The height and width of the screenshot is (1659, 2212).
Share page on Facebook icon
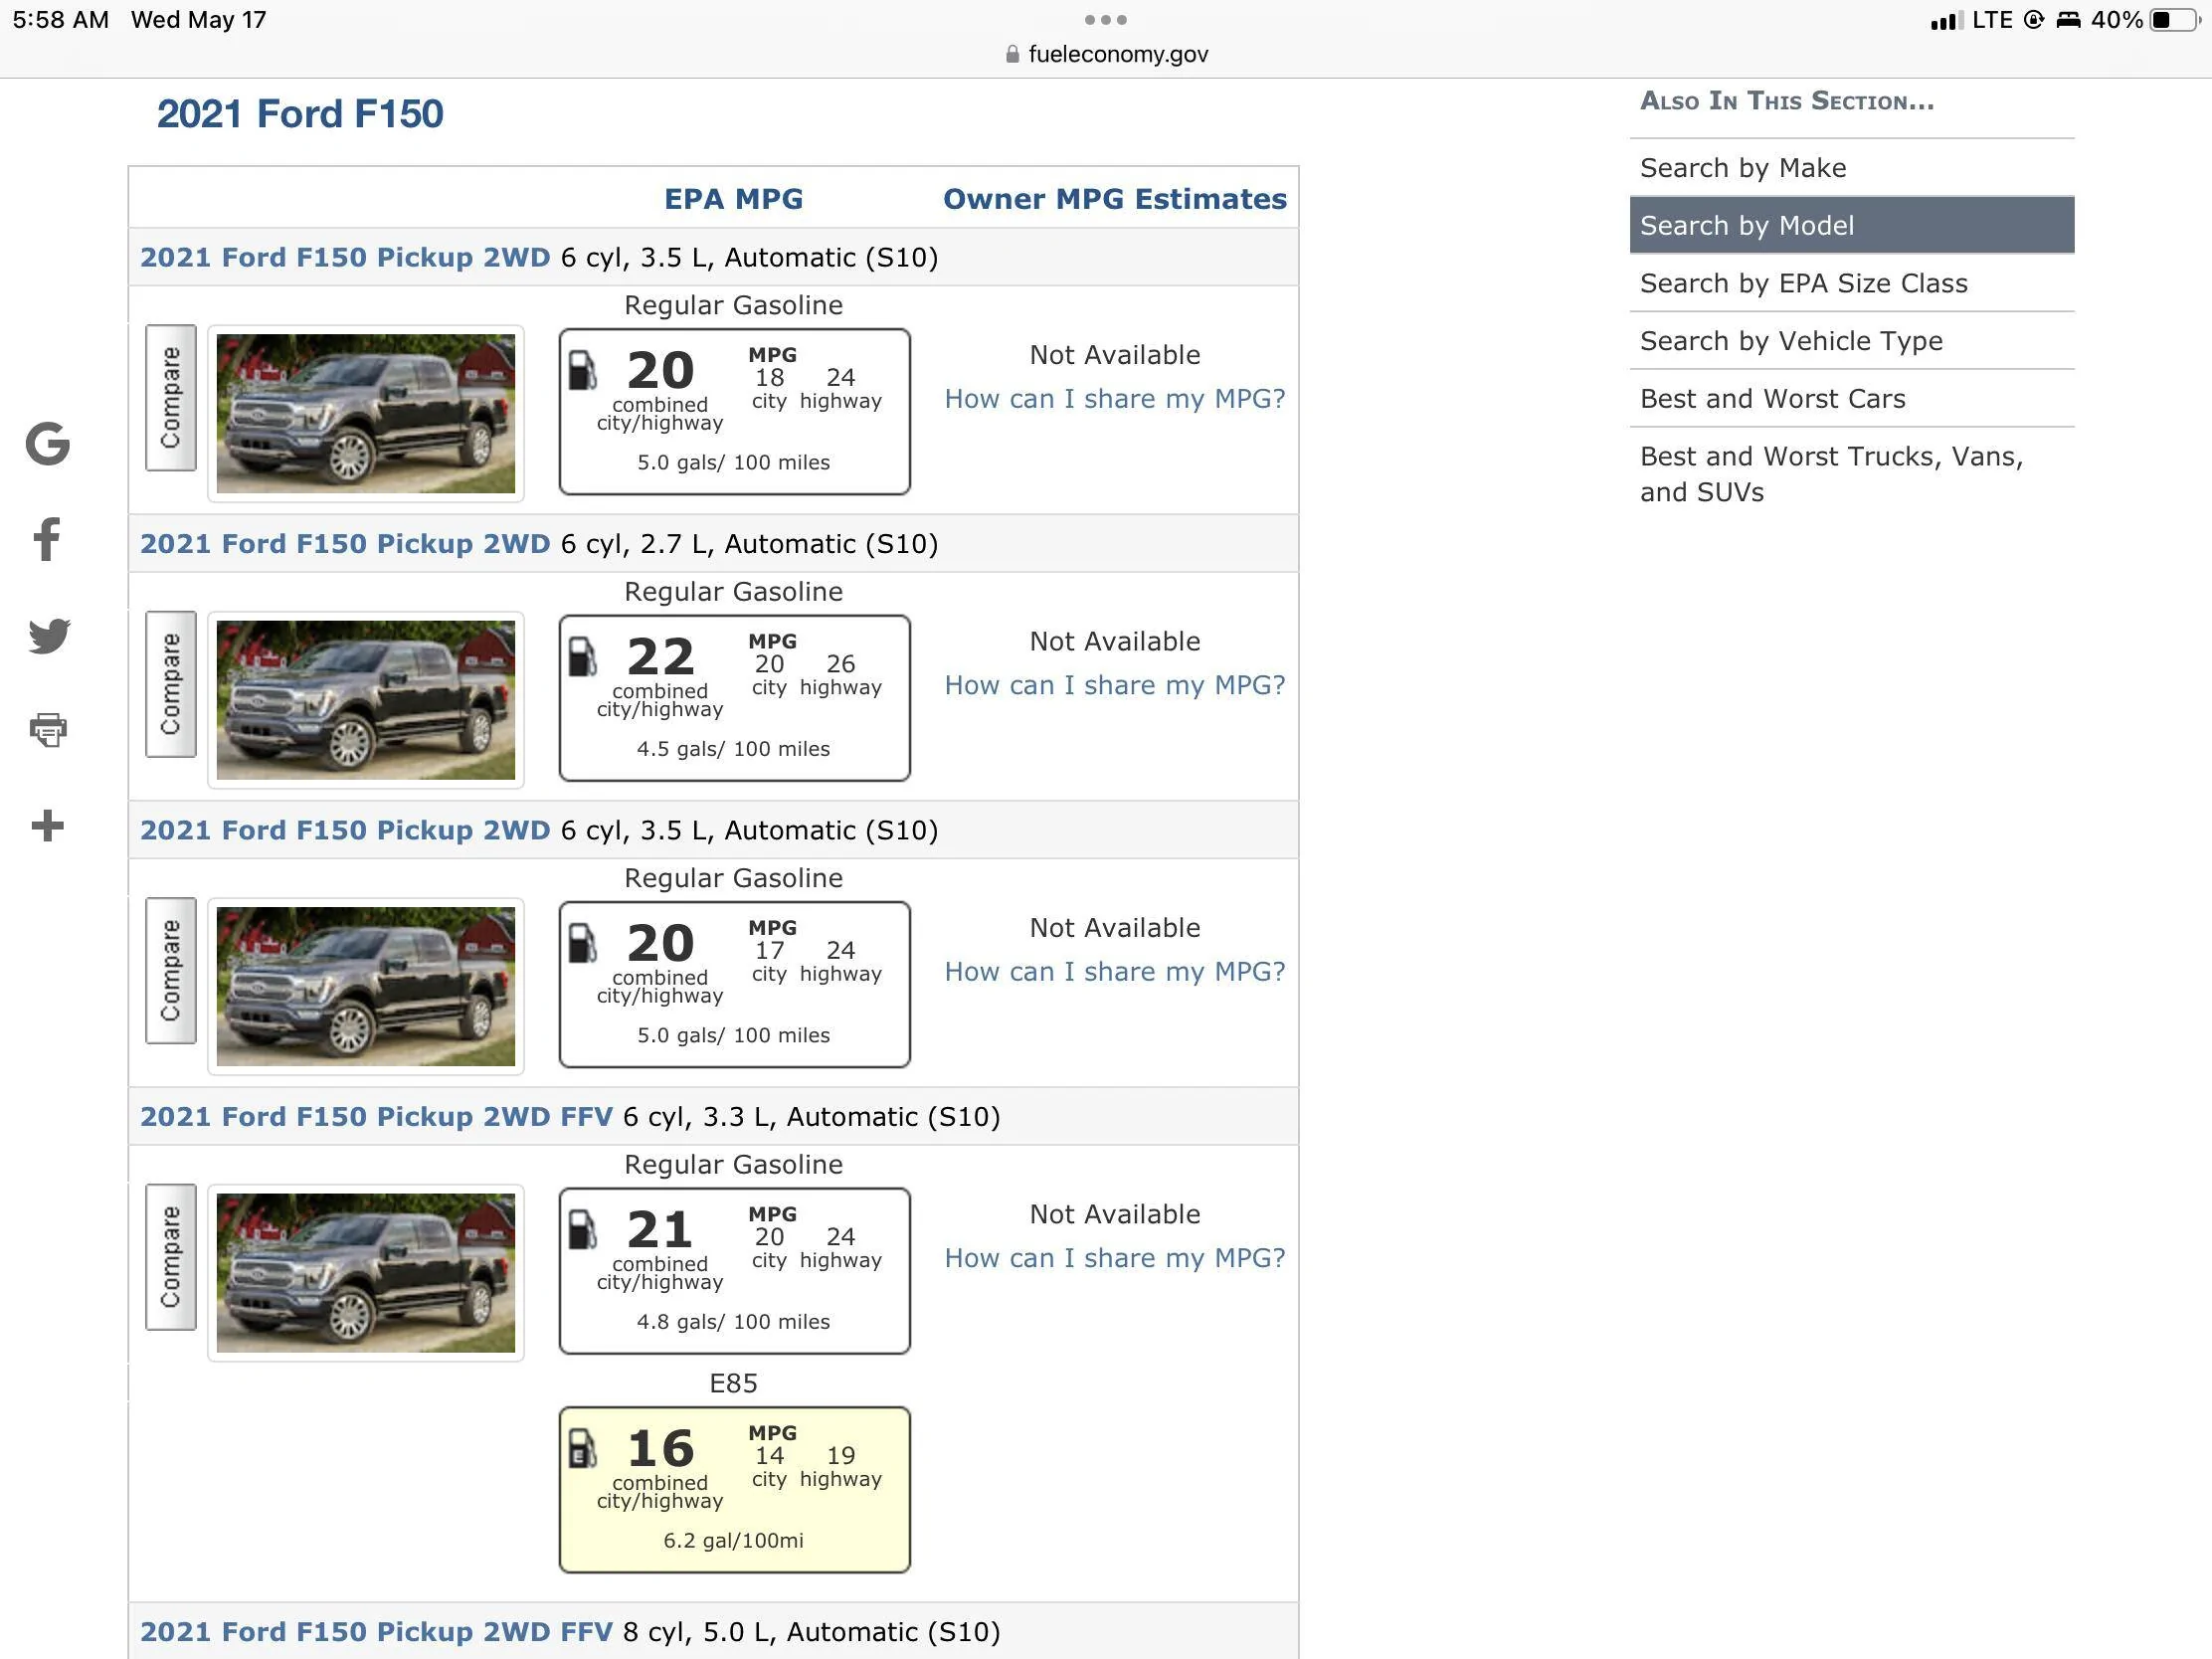47,539
